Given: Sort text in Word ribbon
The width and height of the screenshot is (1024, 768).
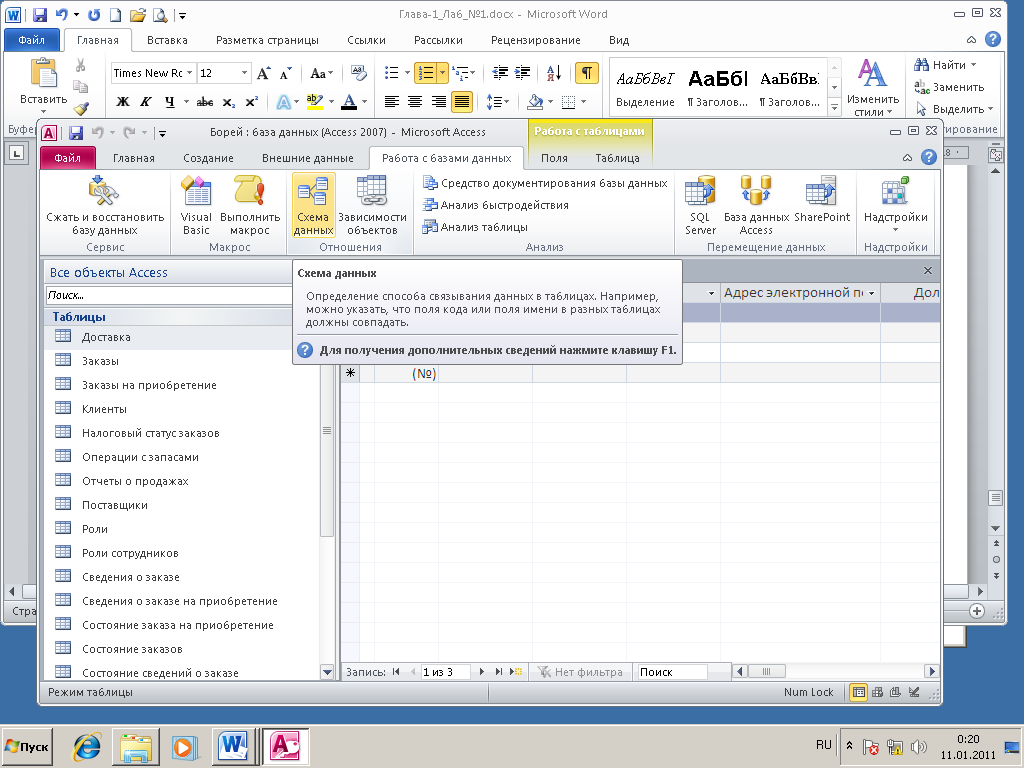Looking at the screenshot, I should click(554, 73).
